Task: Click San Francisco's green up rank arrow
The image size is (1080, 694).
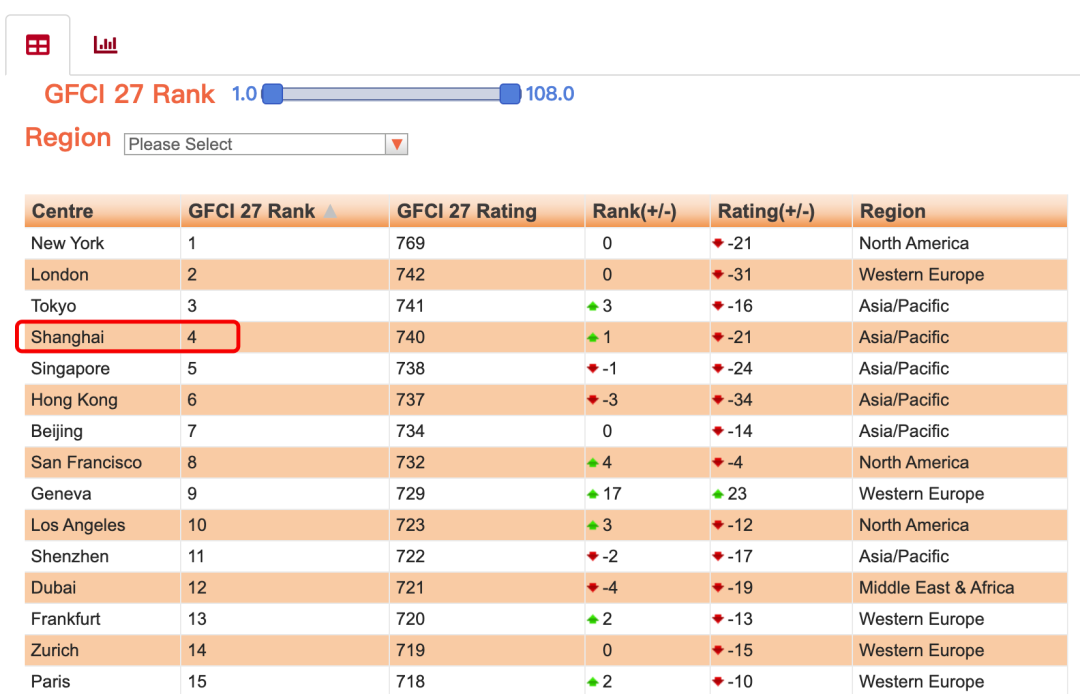Action: pyautogui.click(x=592, y=463)
